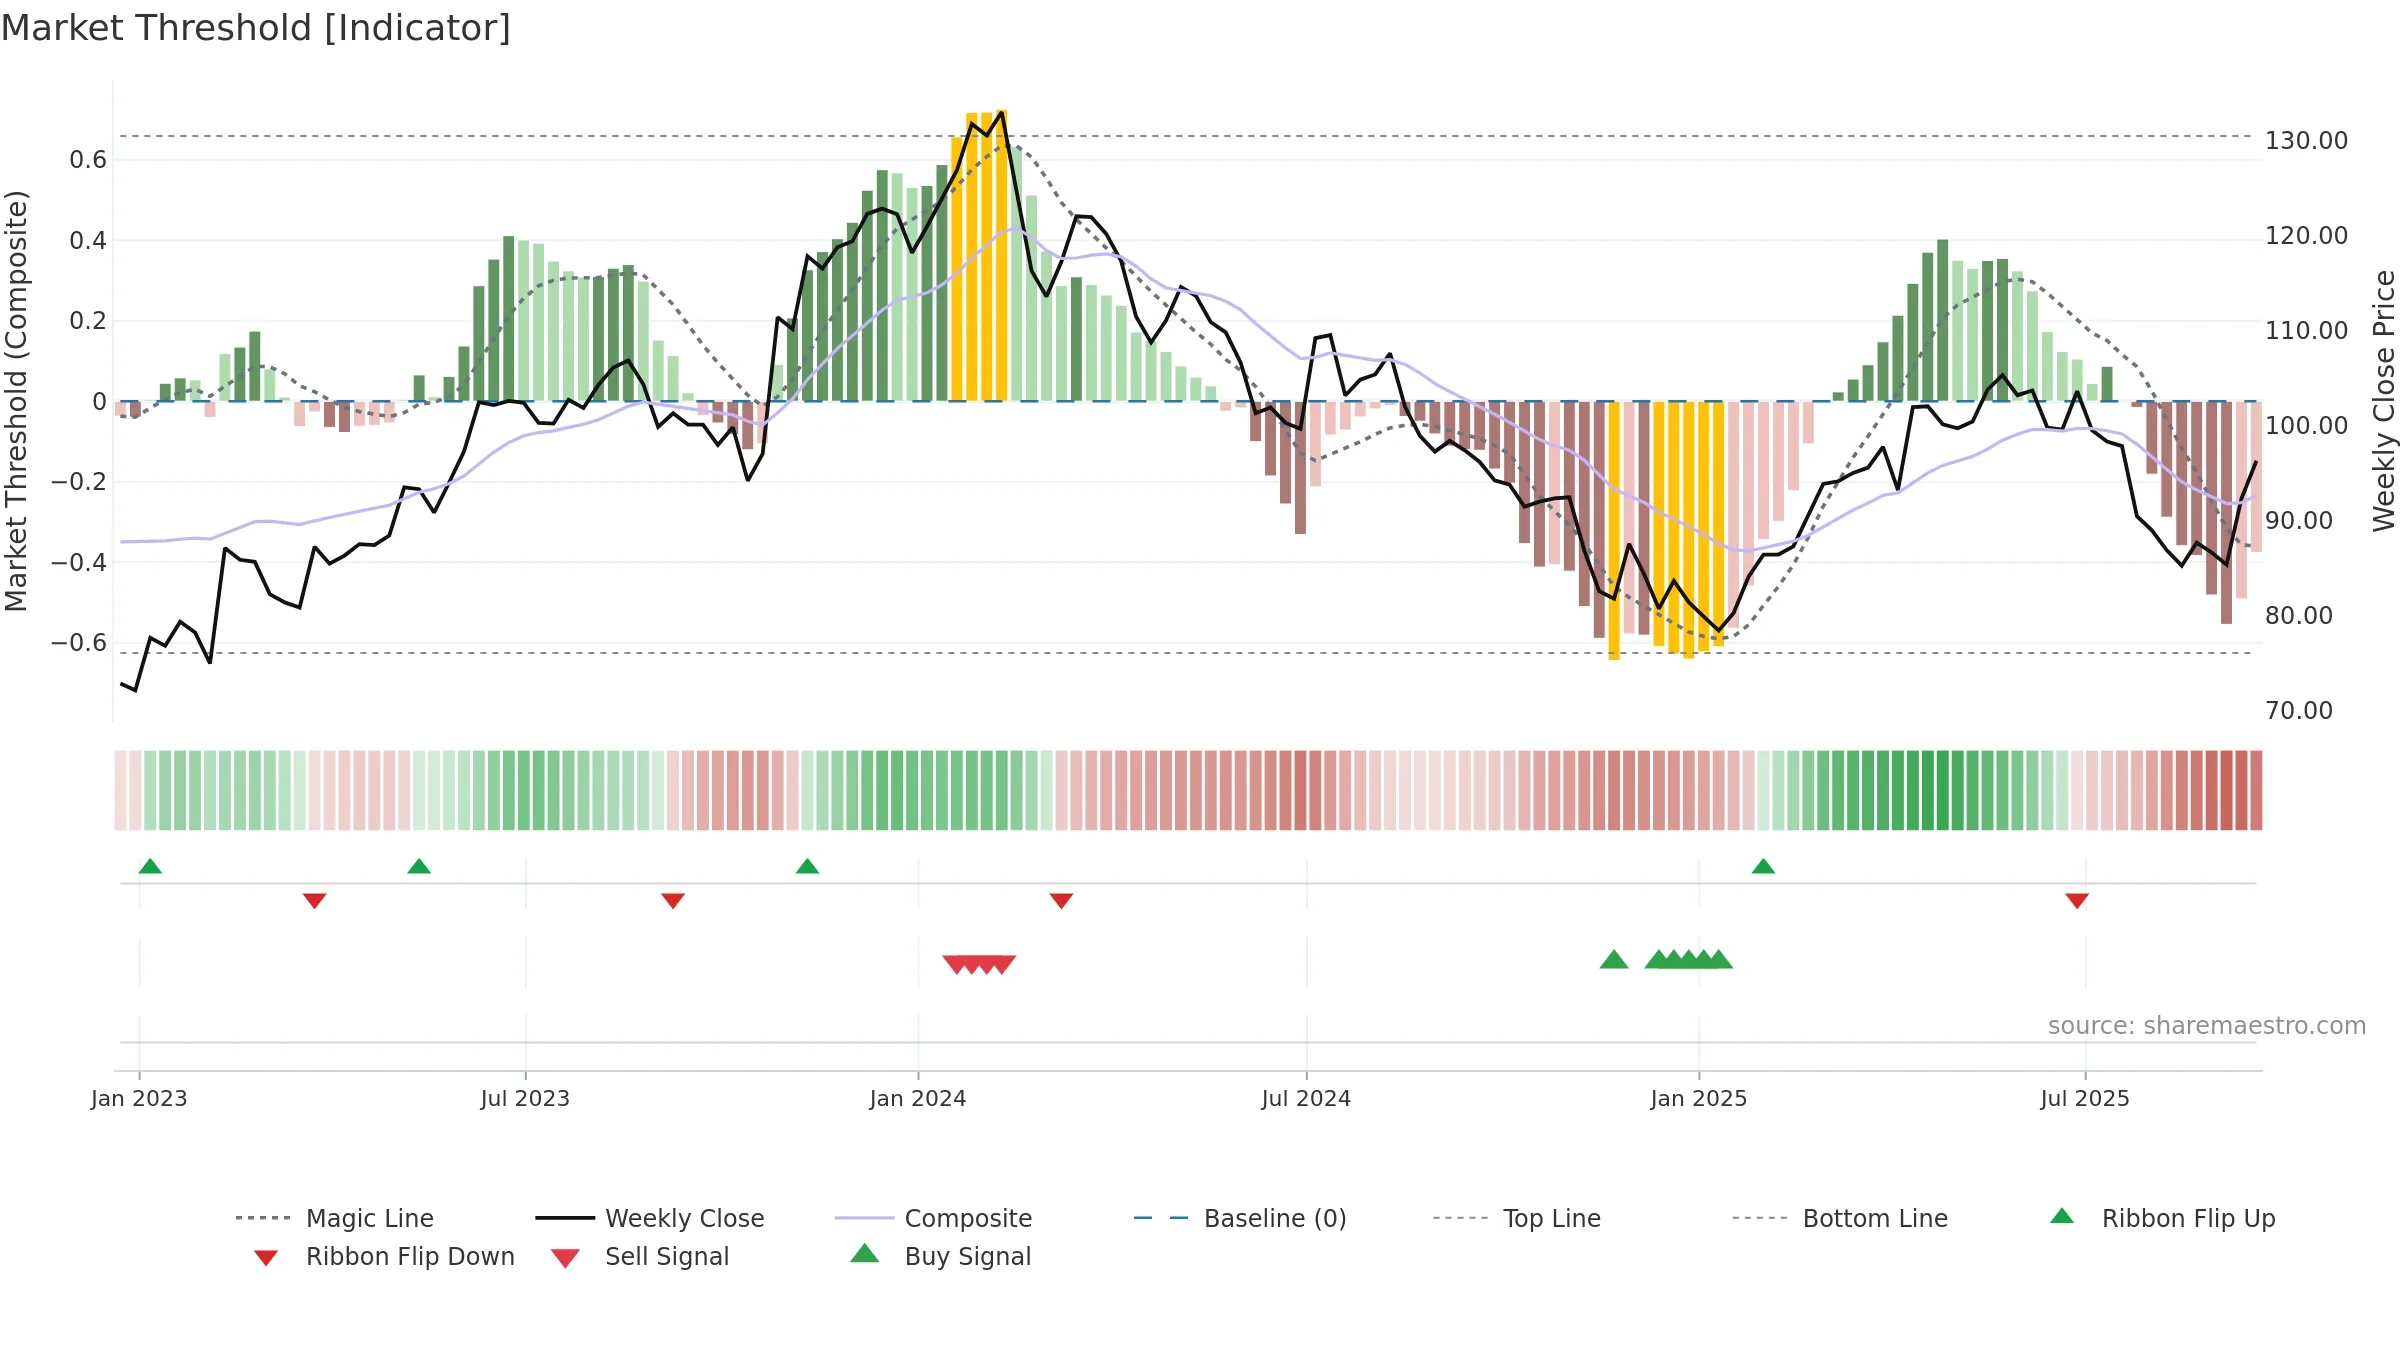The height and width of the screenshot is (1350, 2400).
Task: Click the Market Threshold [Indicator] chart title
Action: coord(256,28)
